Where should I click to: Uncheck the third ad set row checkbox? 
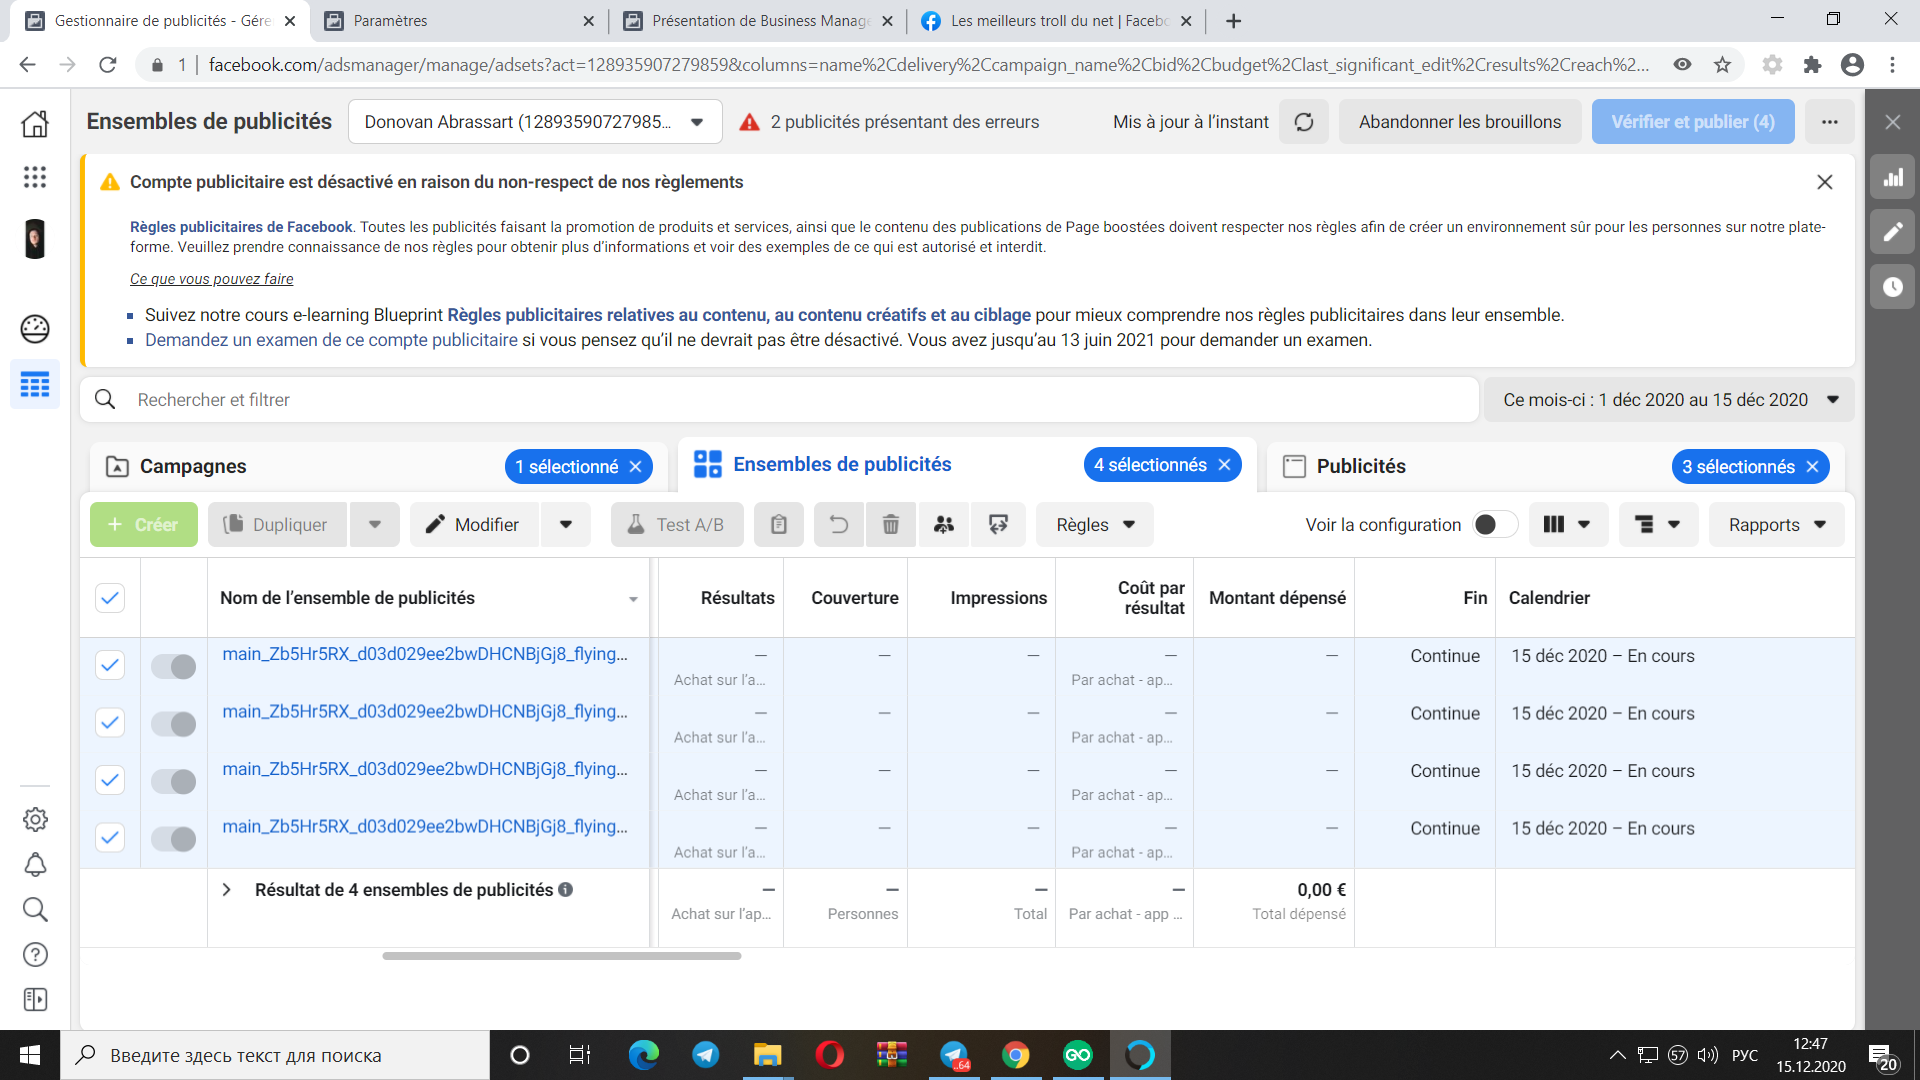pos(110,780)
